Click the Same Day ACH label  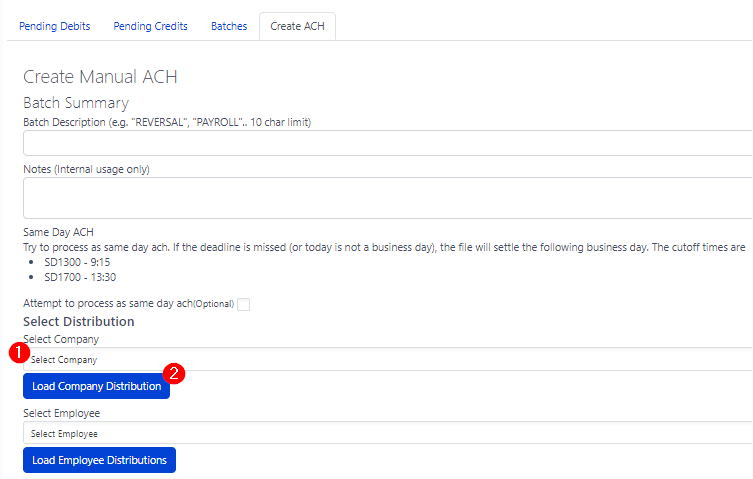pyautogui.click(x=58, y=232)
